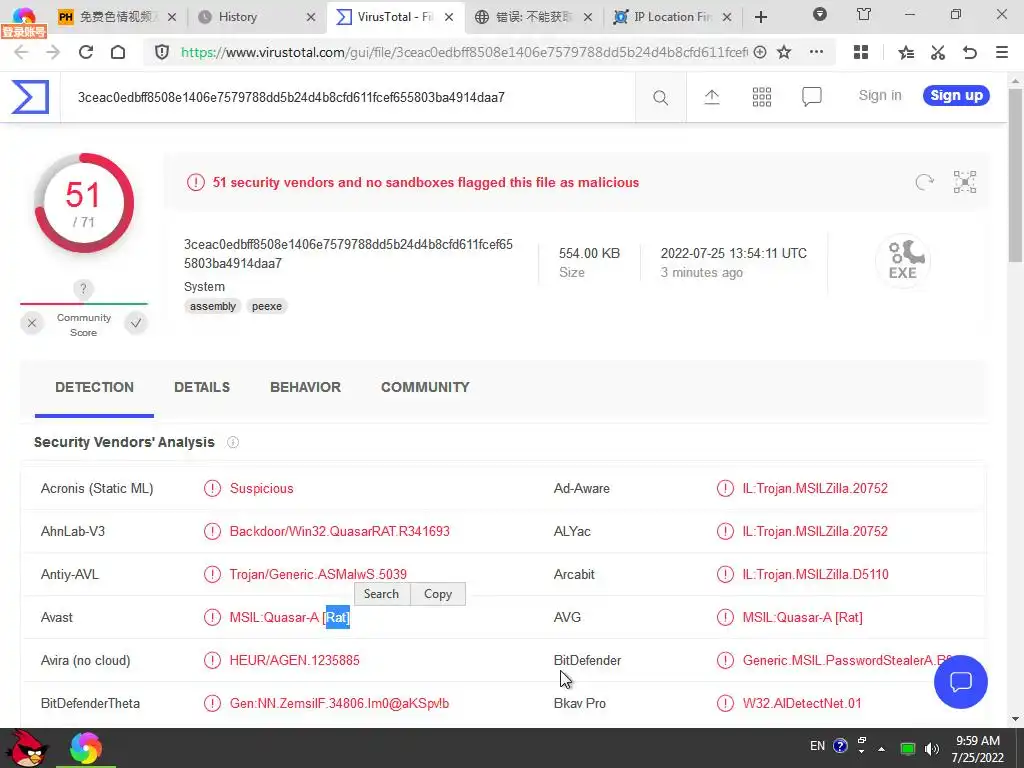Choose Search in selection popup
The image size is (1024, 768).
381,594
